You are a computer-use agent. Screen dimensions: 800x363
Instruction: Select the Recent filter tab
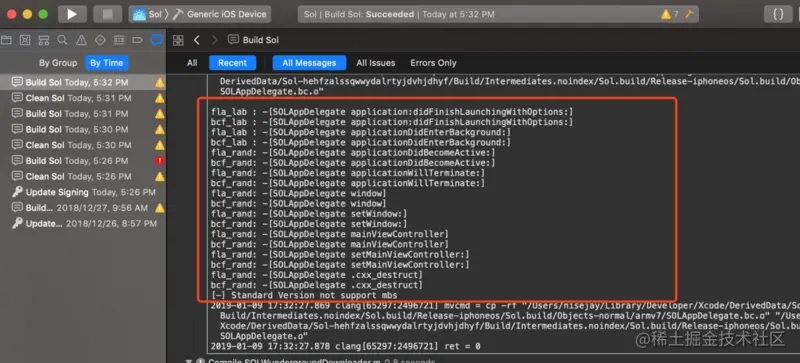tap(232, 63)
